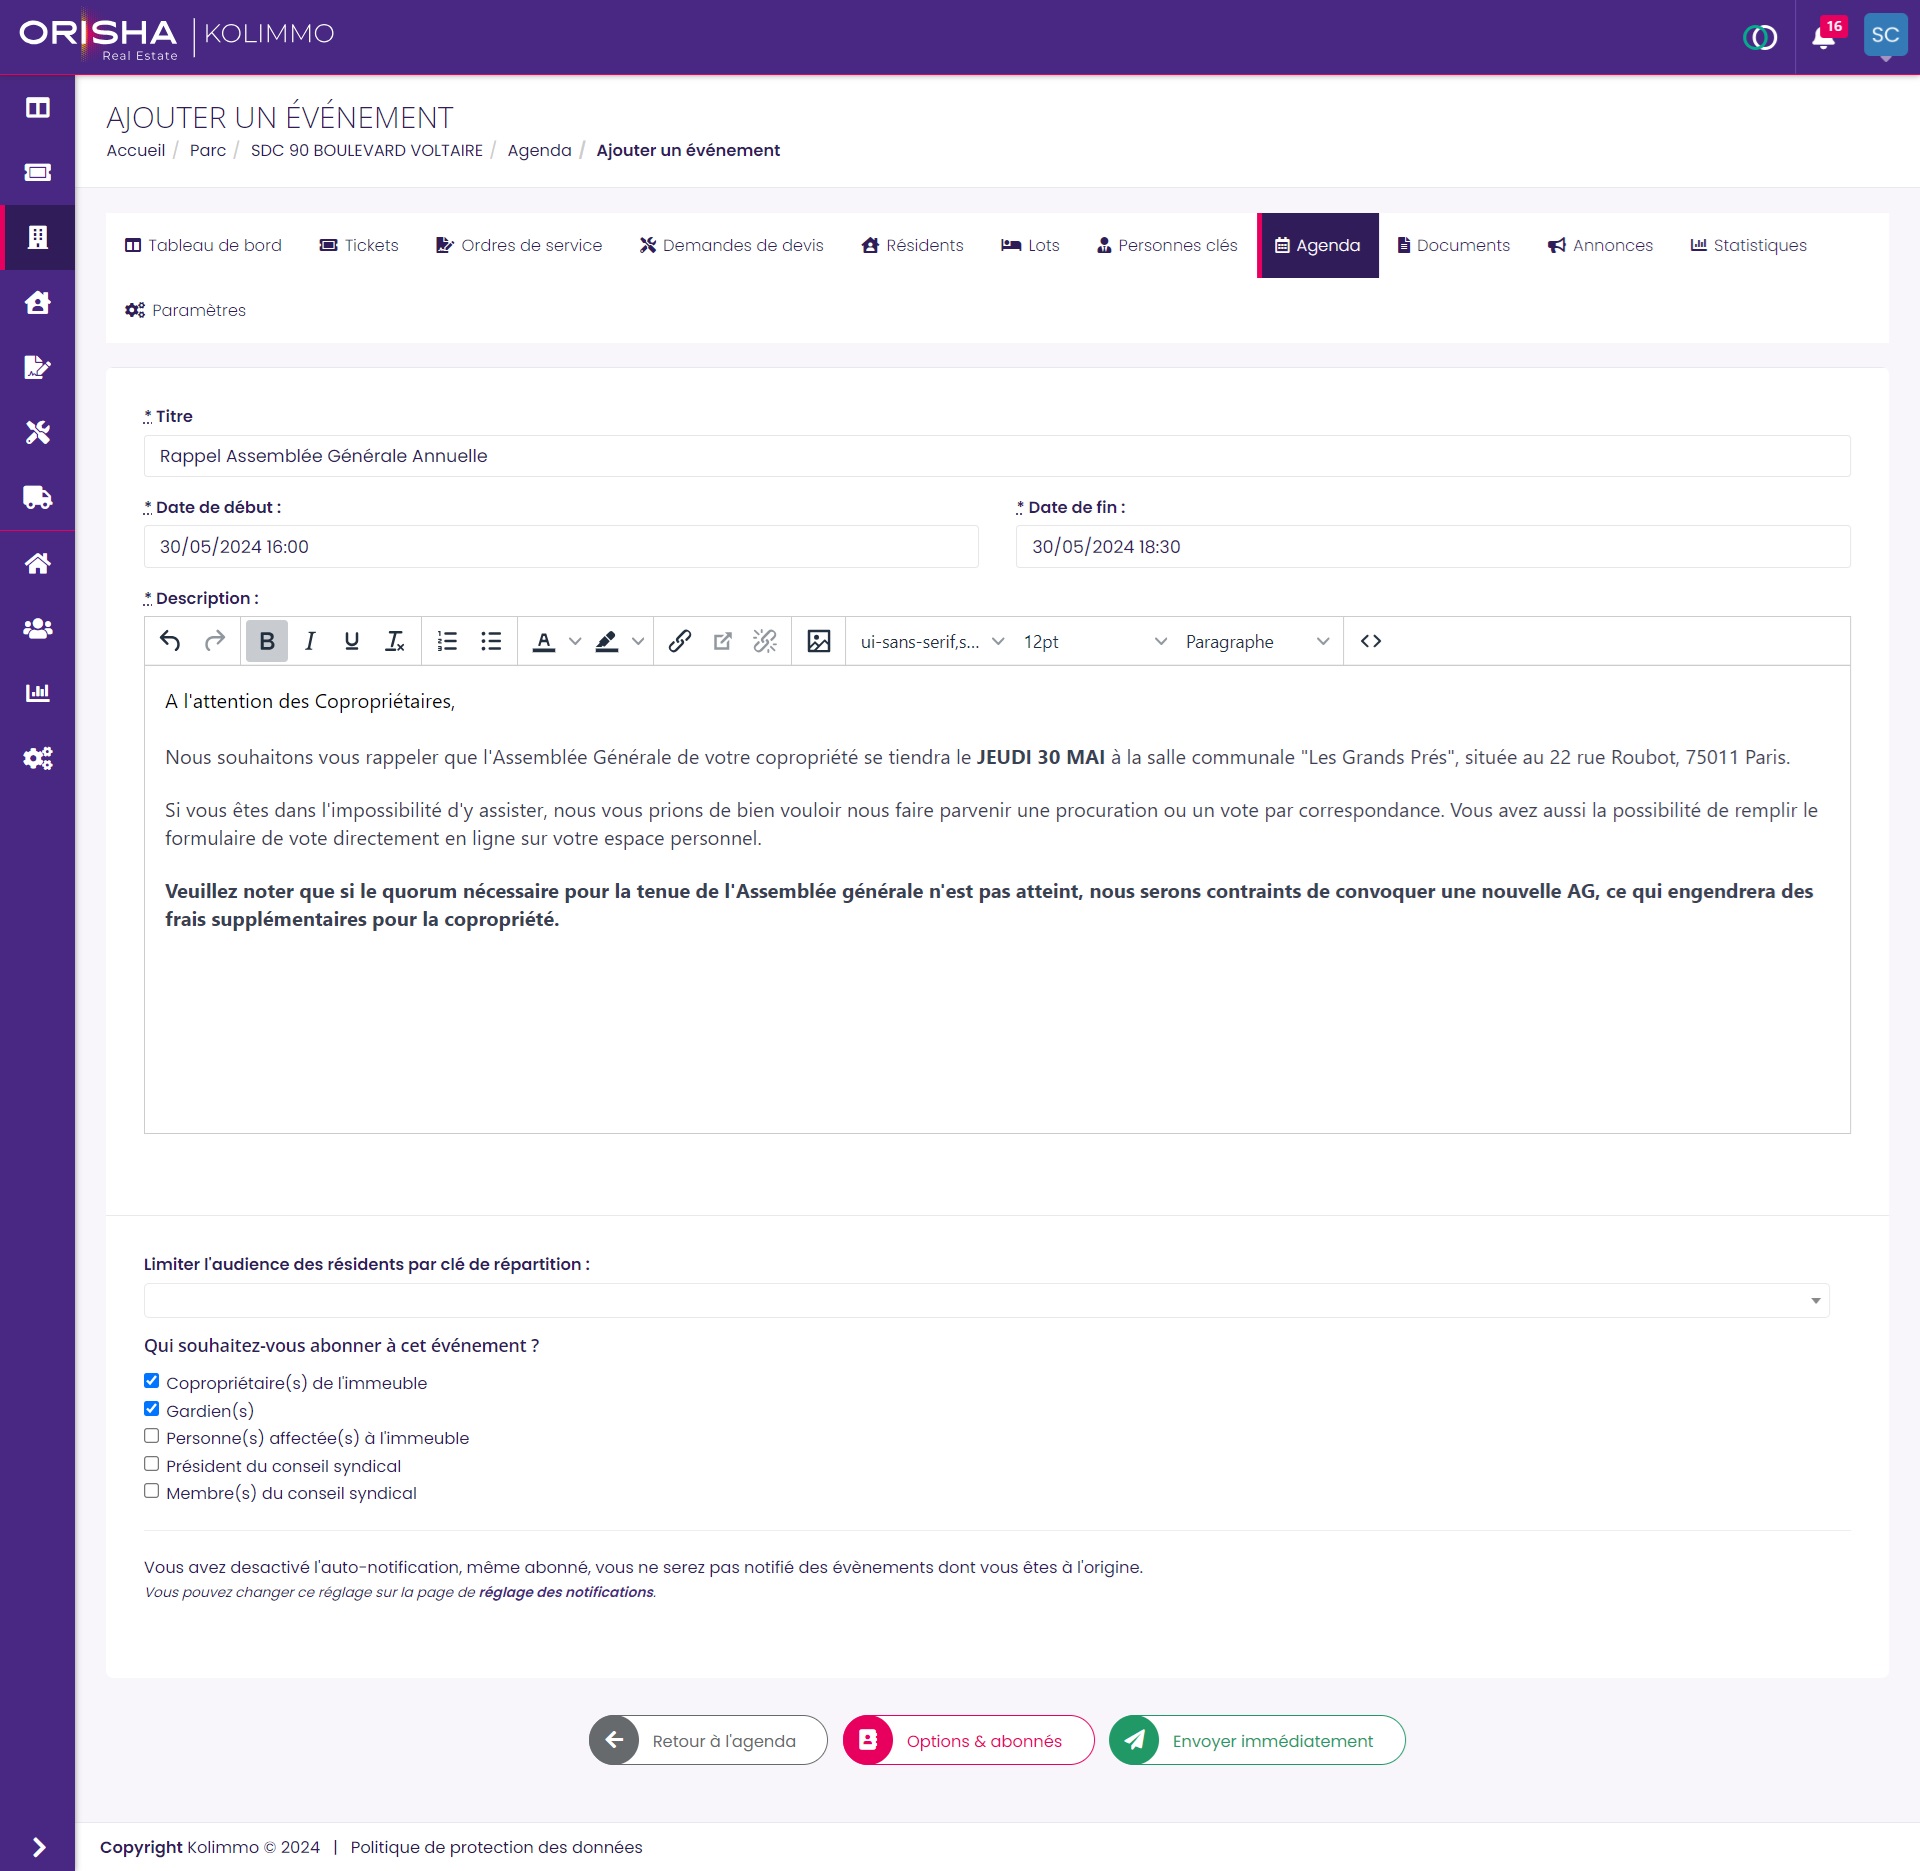Uncheck the Gardien(s) checkbox

151,1409
